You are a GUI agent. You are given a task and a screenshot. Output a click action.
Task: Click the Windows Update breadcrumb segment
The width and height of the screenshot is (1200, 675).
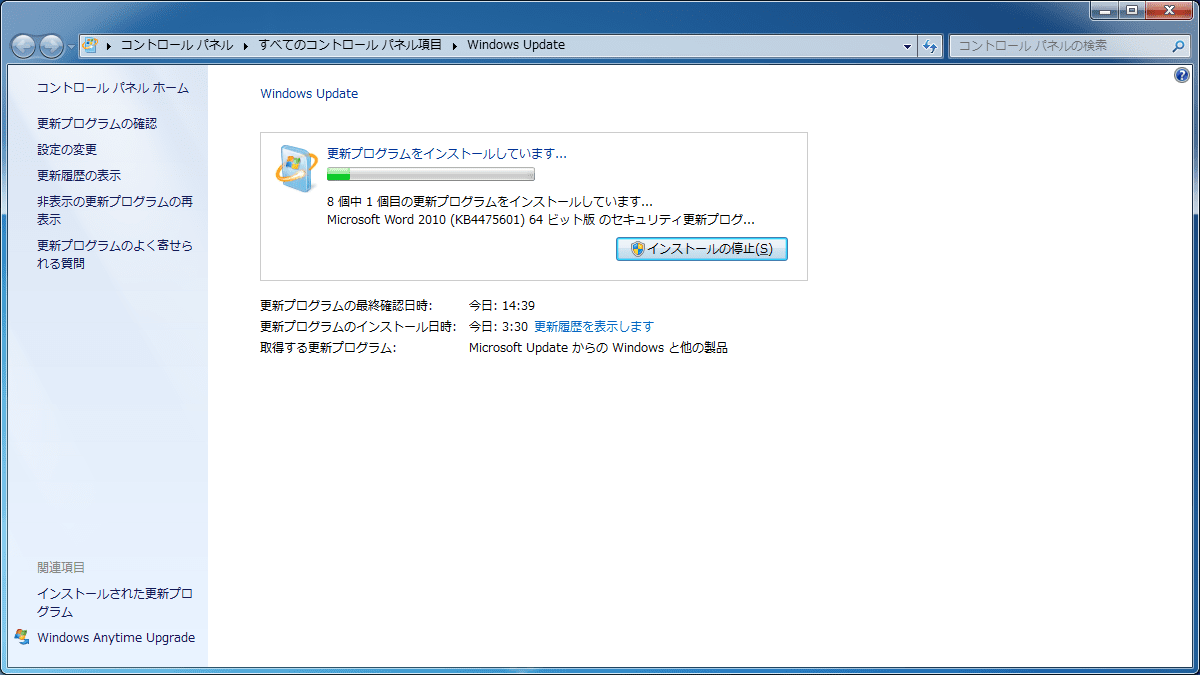point(516,45)
